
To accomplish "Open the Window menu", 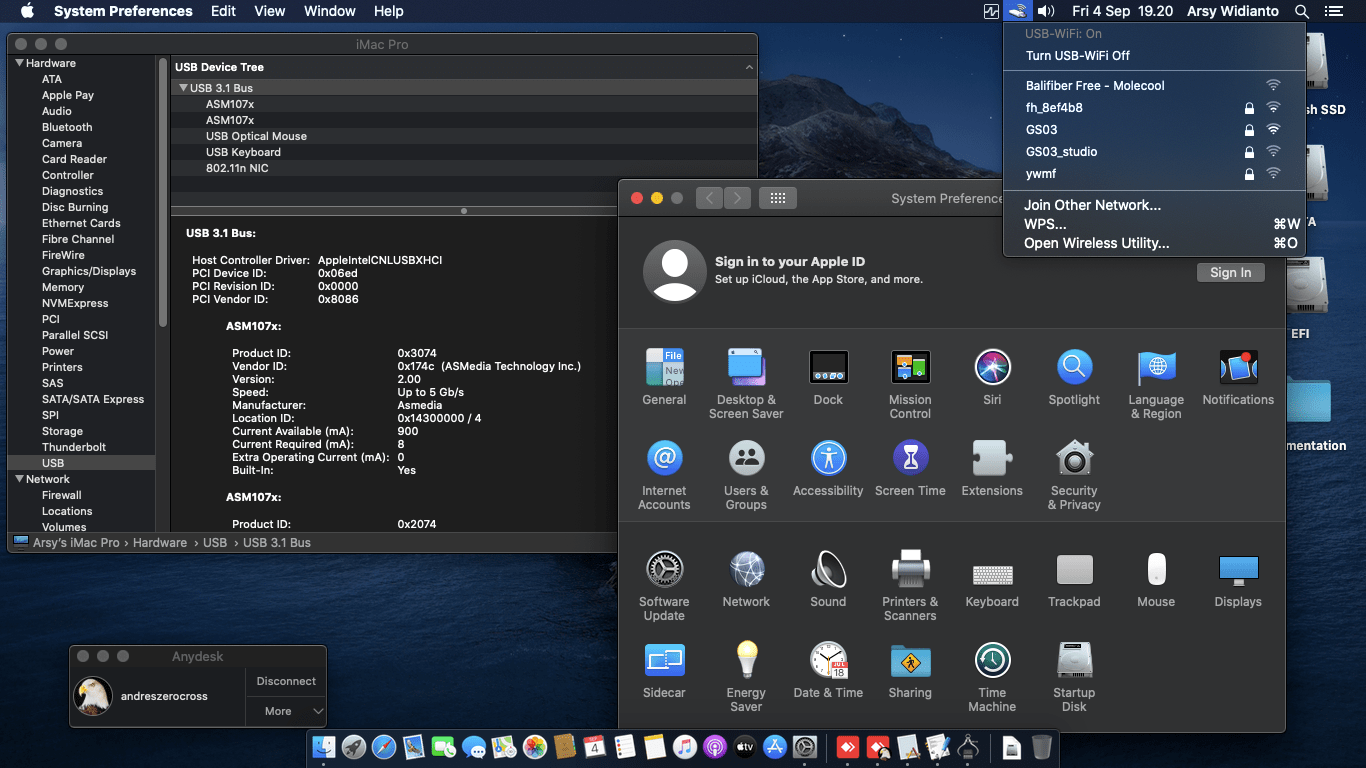I will click(329, 11).
